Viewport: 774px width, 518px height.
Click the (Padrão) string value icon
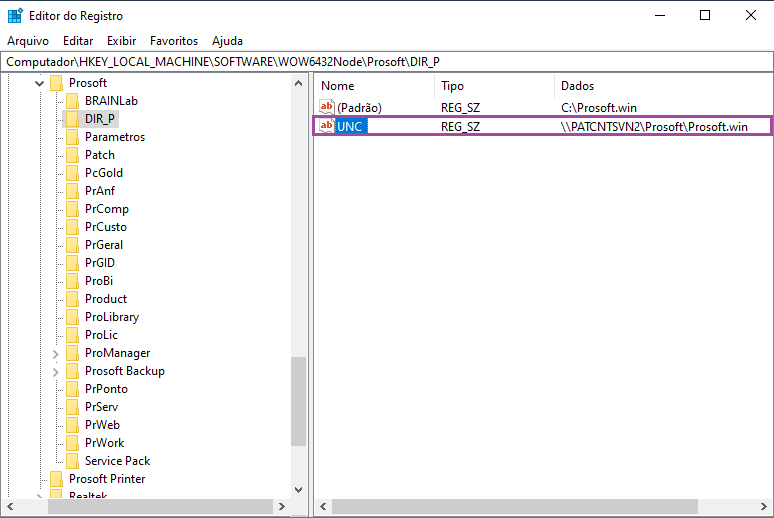pyautogui.click(x=327, y=107)
